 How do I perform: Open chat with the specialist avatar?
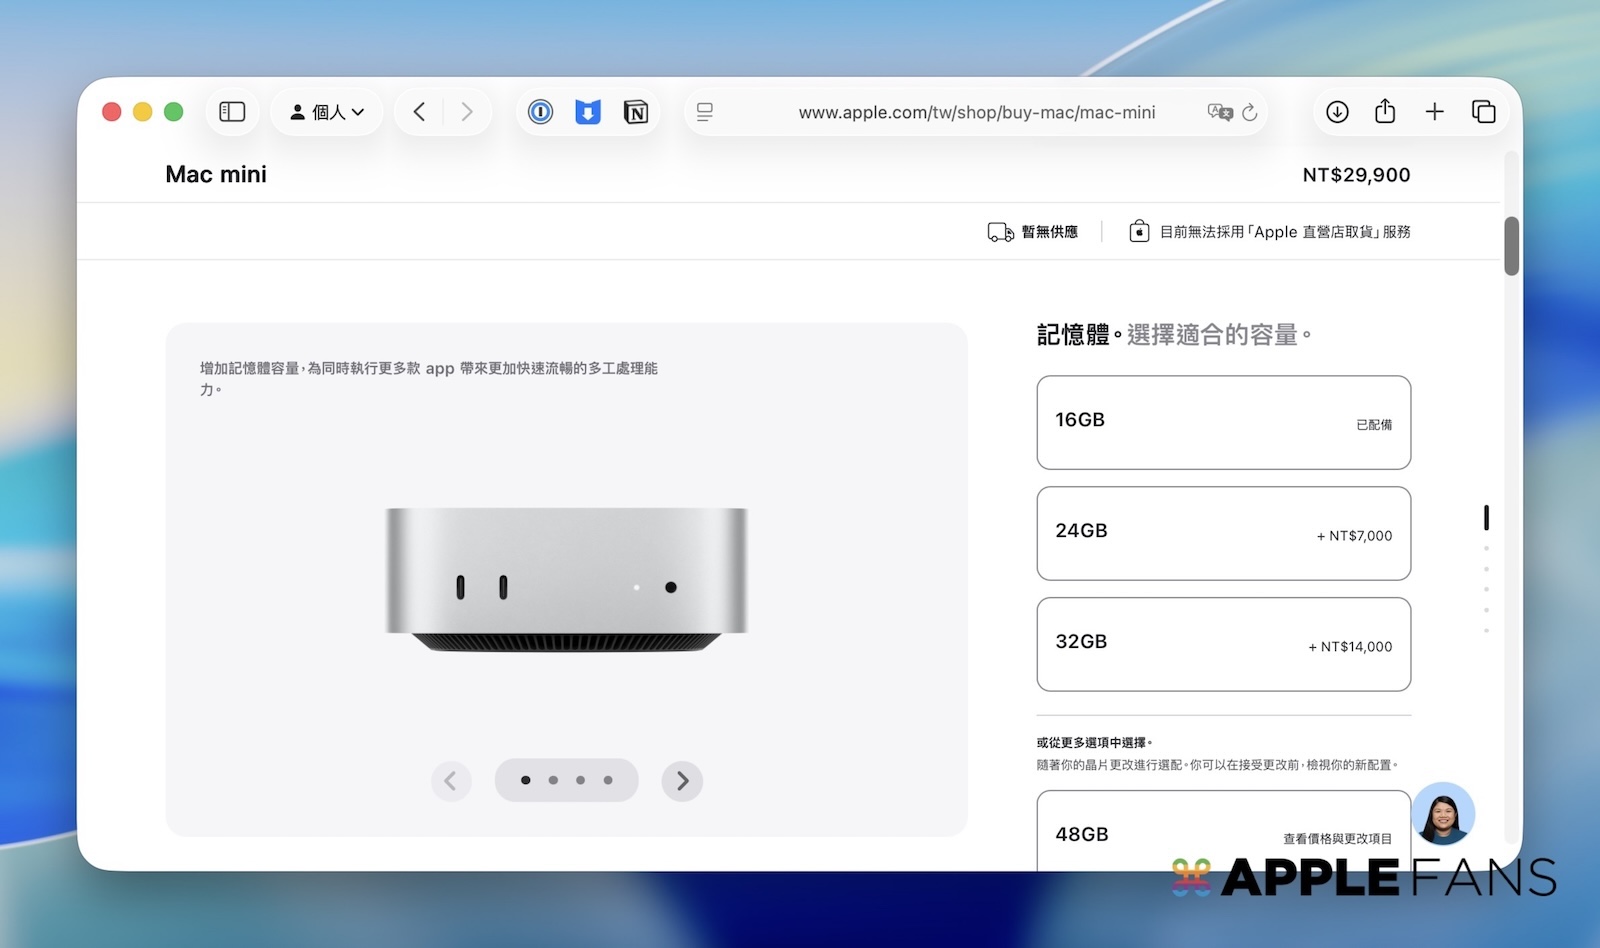pyautogui.click(x=1443, y=814)
